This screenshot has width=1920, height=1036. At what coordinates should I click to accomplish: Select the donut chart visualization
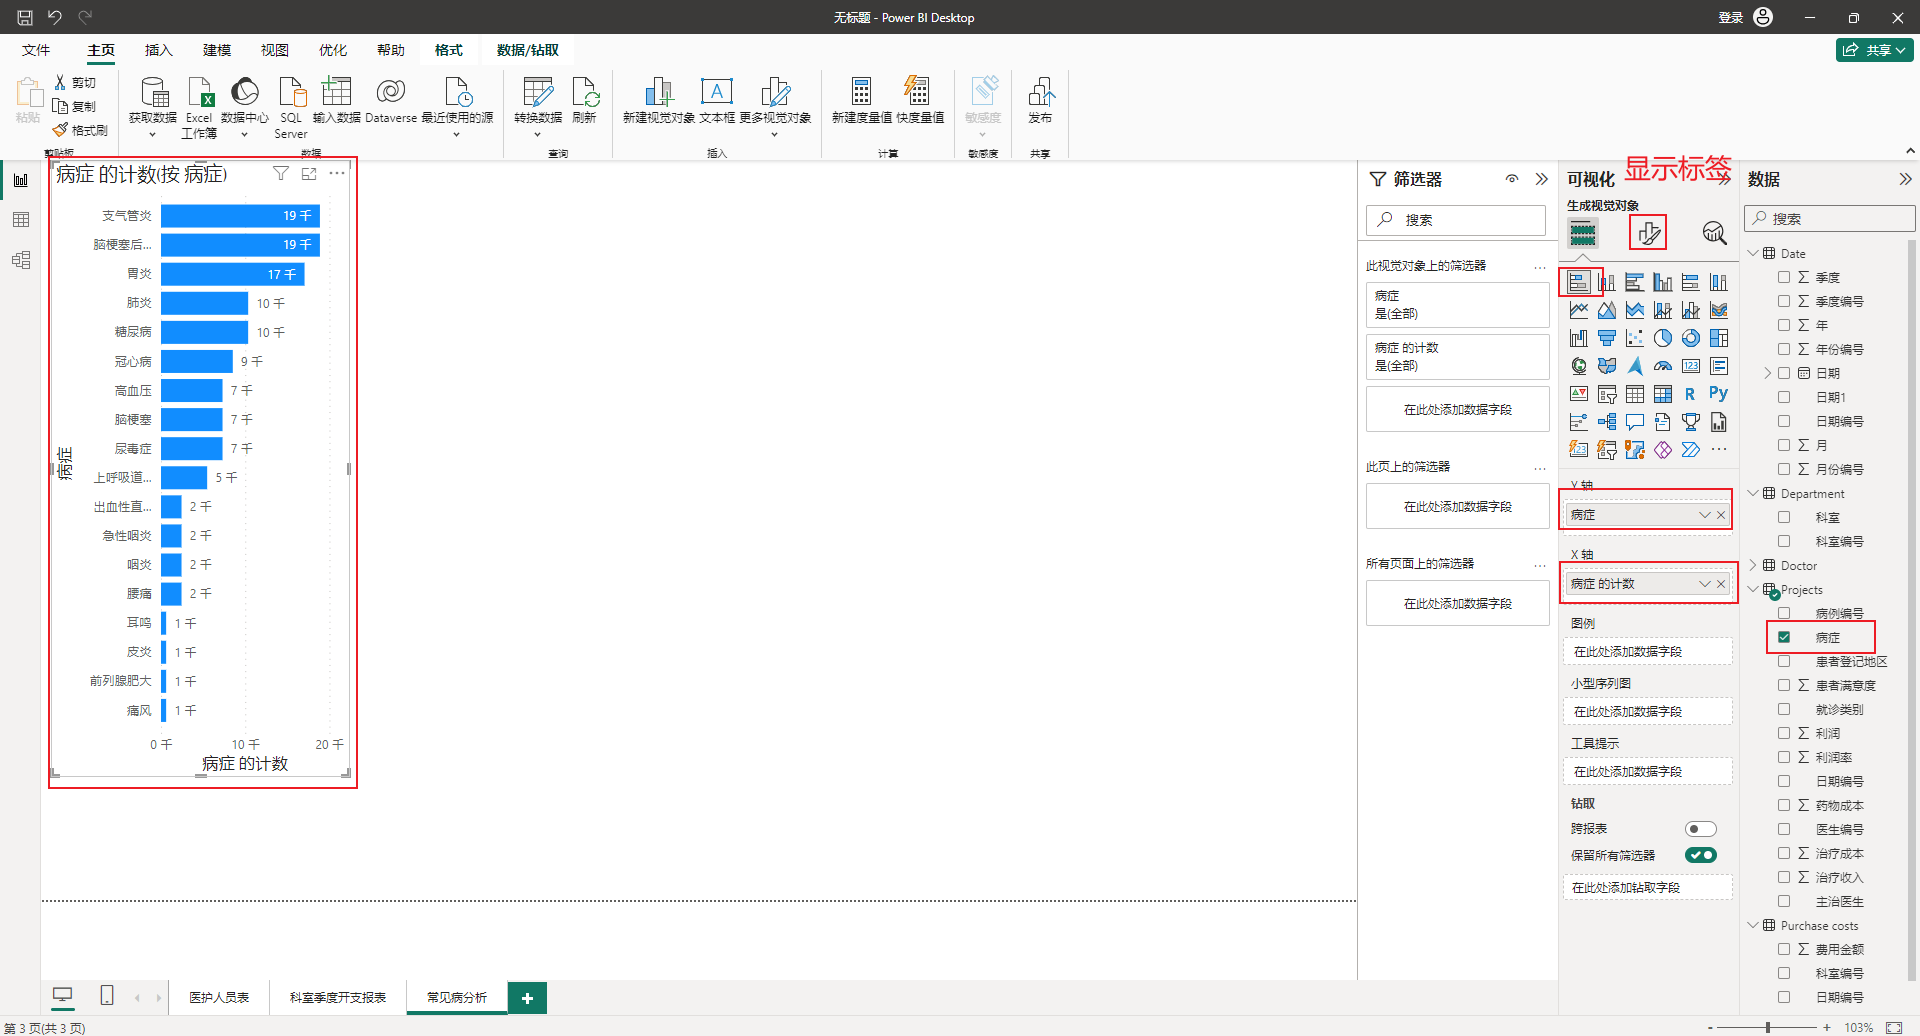pos(1690,338)
